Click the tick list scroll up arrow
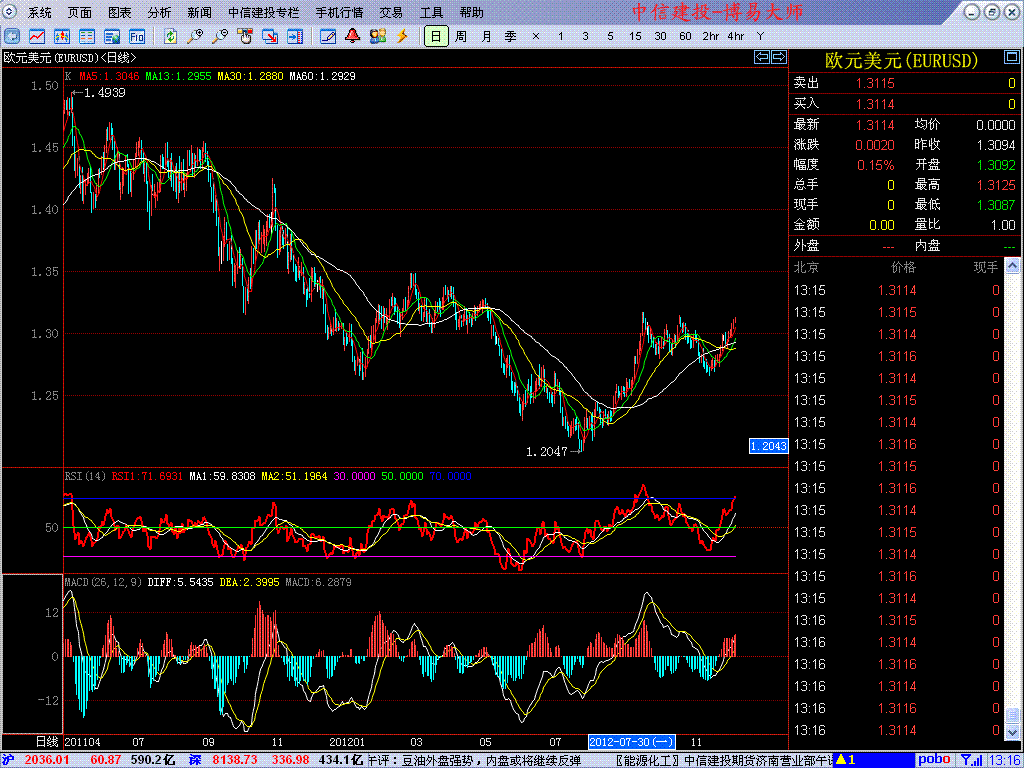This screenshot has height=768, width=1024. 1012,265
